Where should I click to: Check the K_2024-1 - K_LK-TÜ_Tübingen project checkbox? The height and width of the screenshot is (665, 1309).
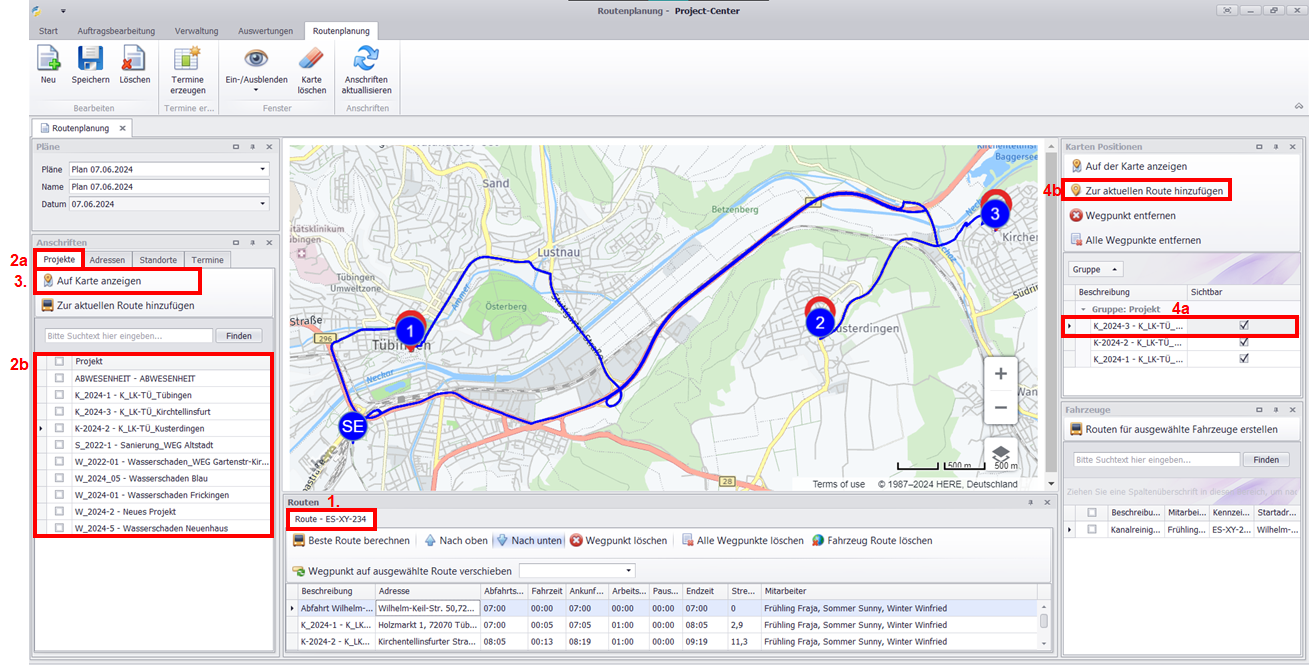(60, 395)
